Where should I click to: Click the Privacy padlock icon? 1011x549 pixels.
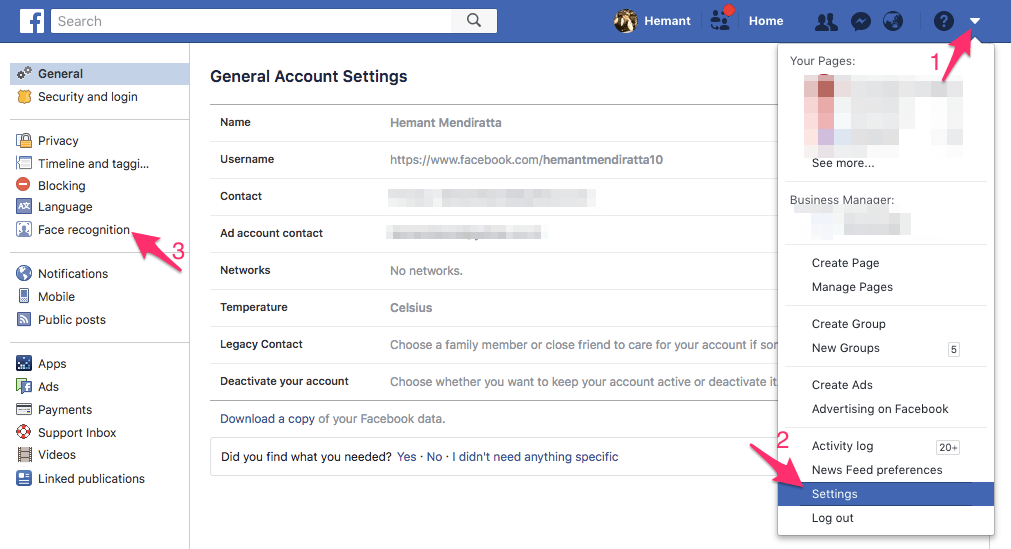pos(24,140)
